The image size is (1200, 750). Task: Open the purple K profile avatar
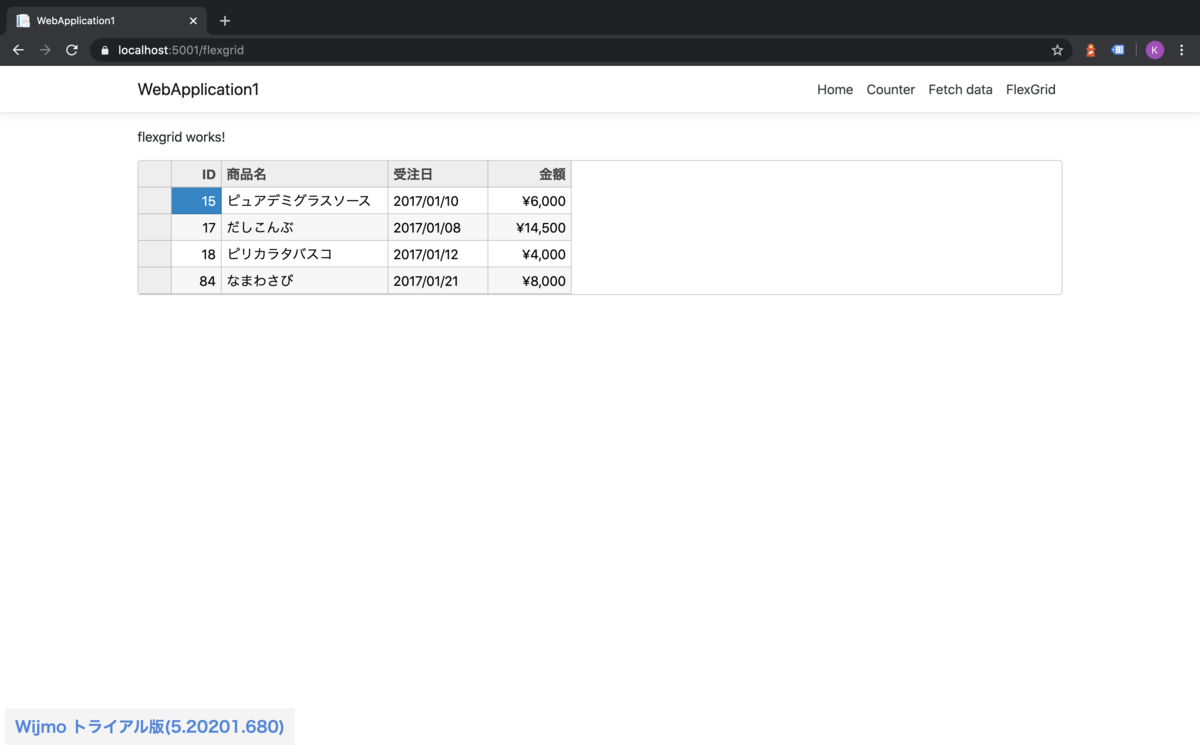[x=1155, y=50]
